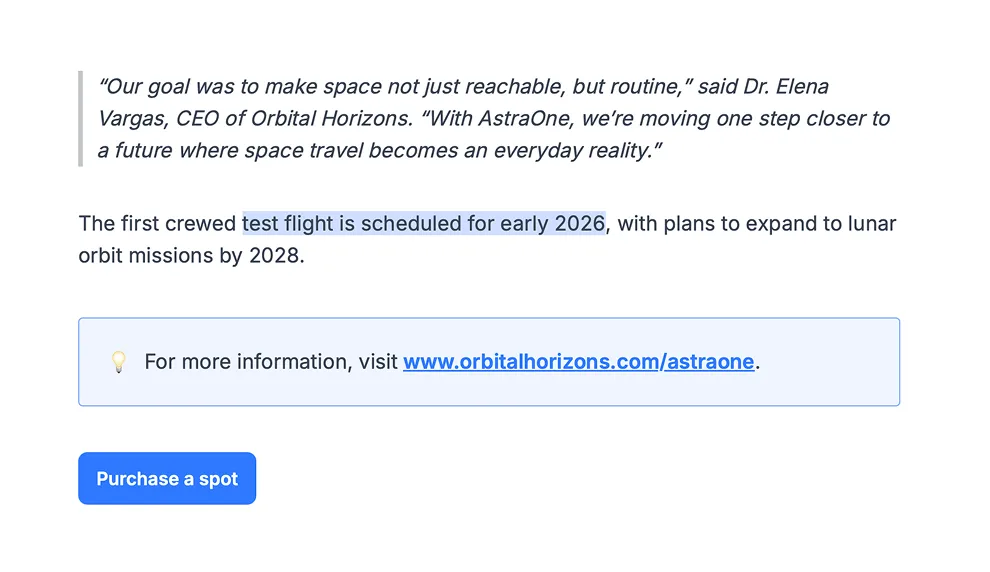The height and width of the screenshot is (572, 990).
Task: Click "The first crewed" paragraph opening
Action: tap(158, 223)
